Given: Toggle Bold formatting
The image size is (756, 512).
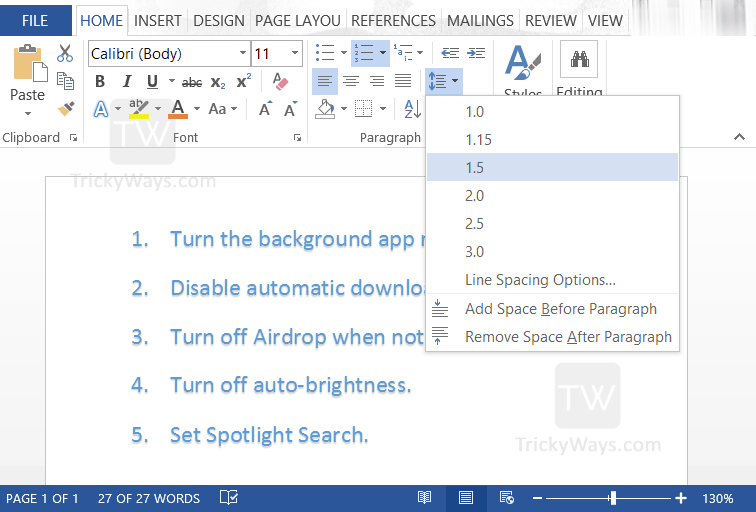Looking at the screenshot, I should 100,81.
